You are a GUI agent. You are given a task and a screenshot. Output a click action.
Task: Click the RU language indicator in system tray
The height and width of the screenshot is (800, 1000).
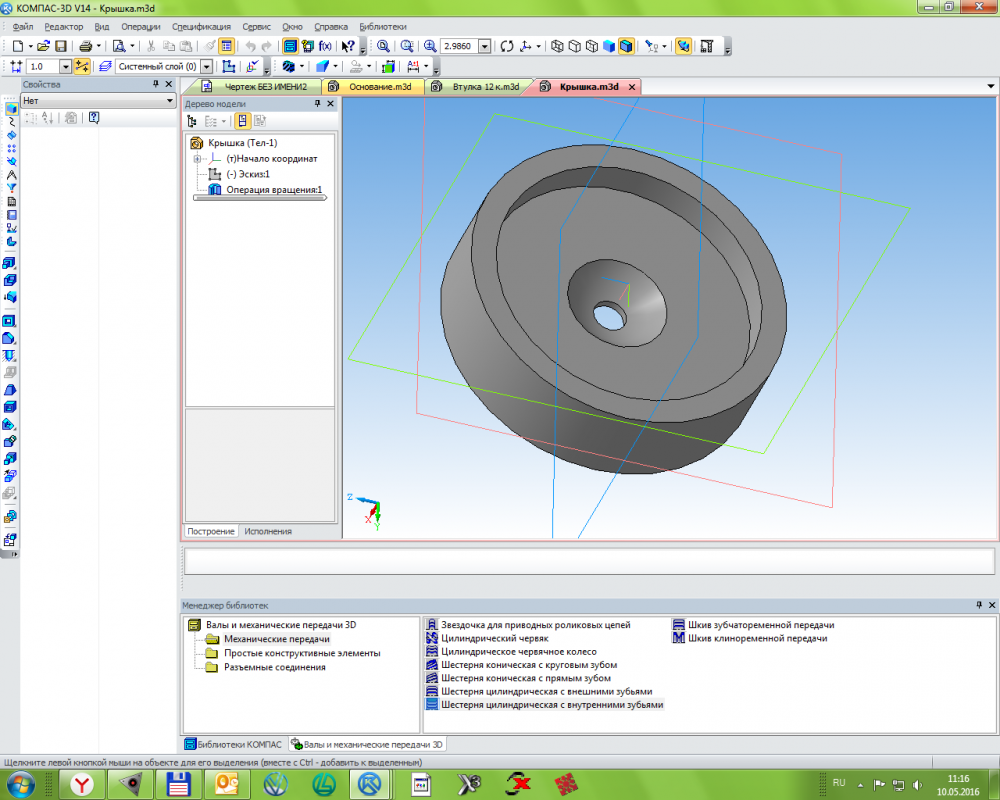click(x=839, y=783)
